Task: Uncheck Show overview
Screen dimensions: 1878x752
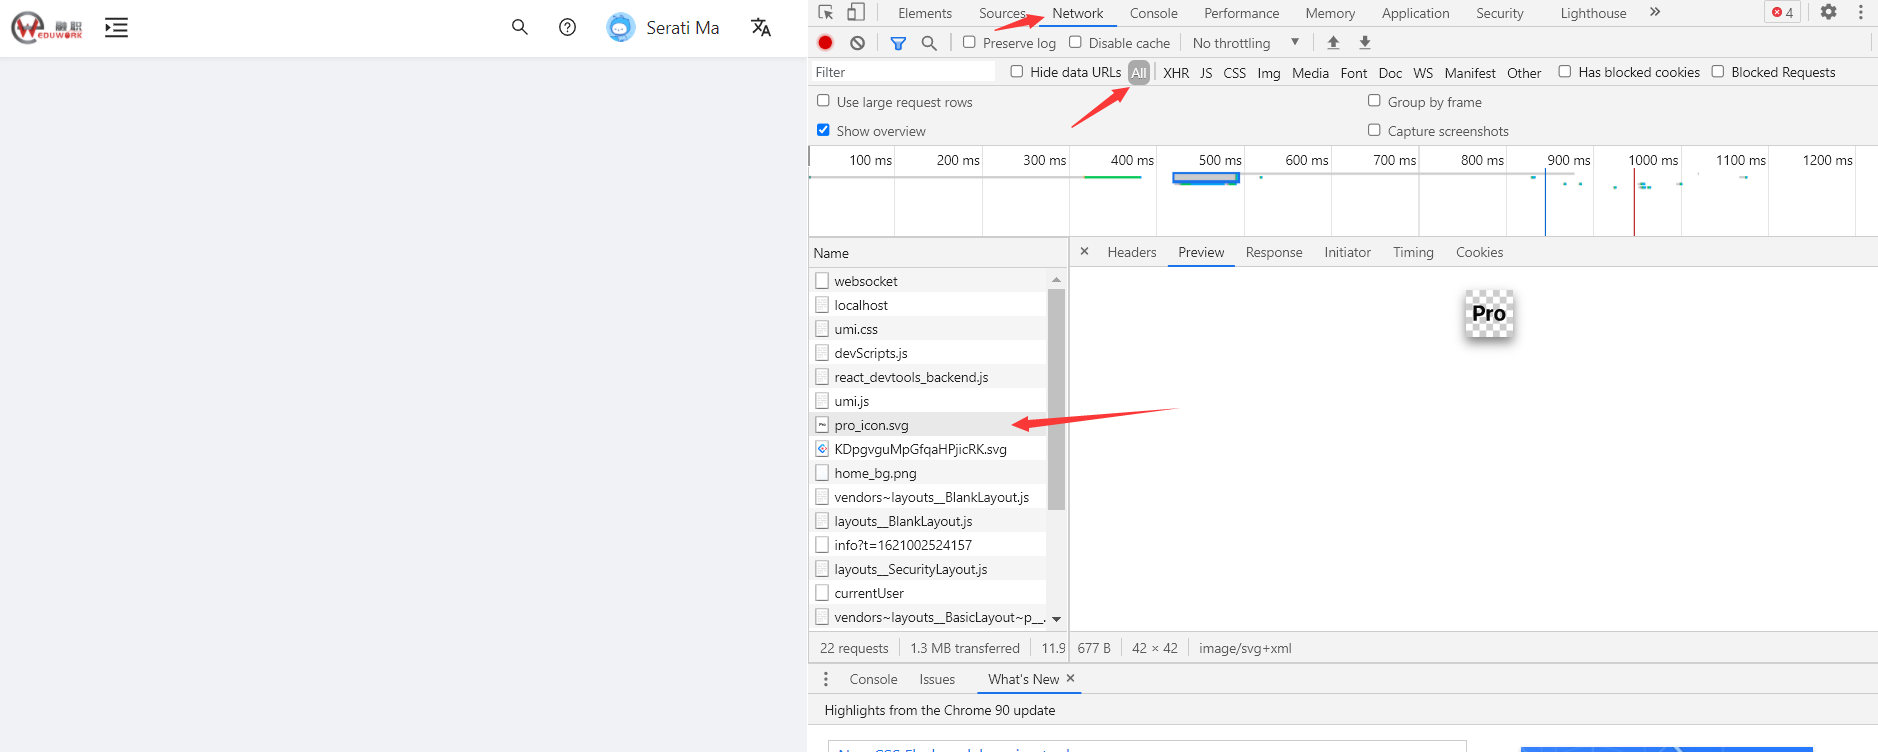Action: point(823,130)
